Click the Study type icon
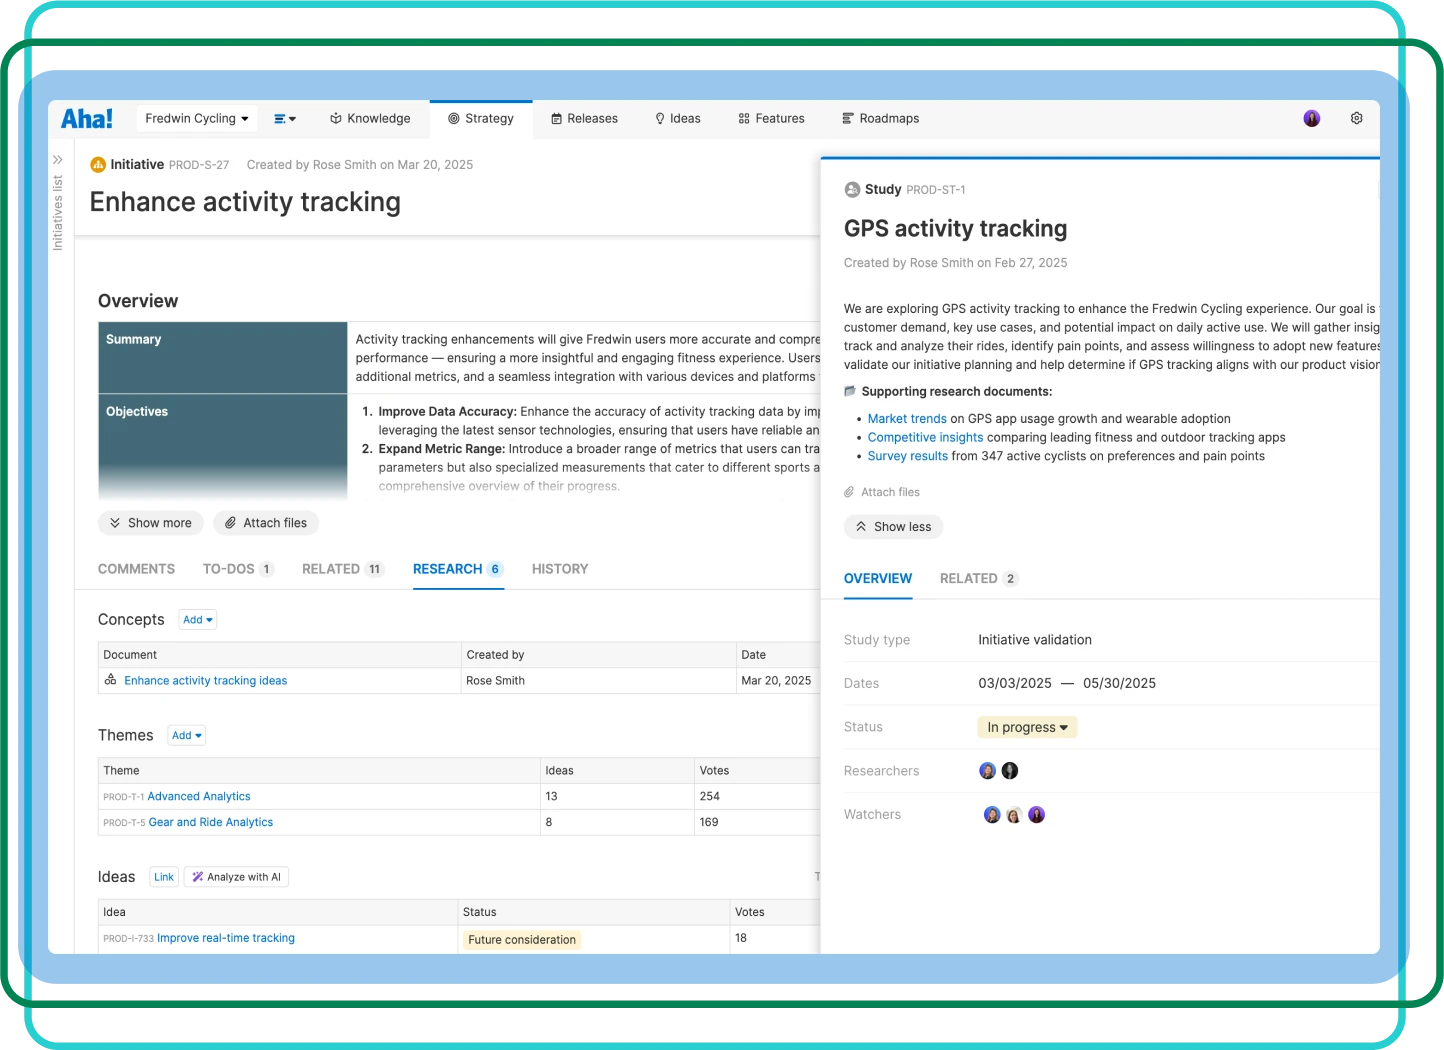Screen dimensions: 1444x1050 (x=852, y=189)
